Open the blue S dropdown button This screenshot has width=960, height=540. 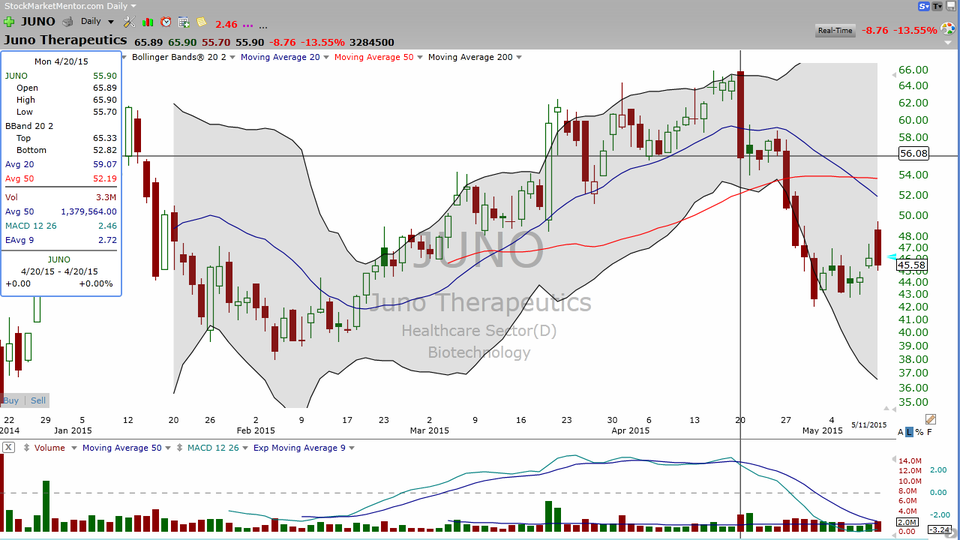tap(924, 6)
